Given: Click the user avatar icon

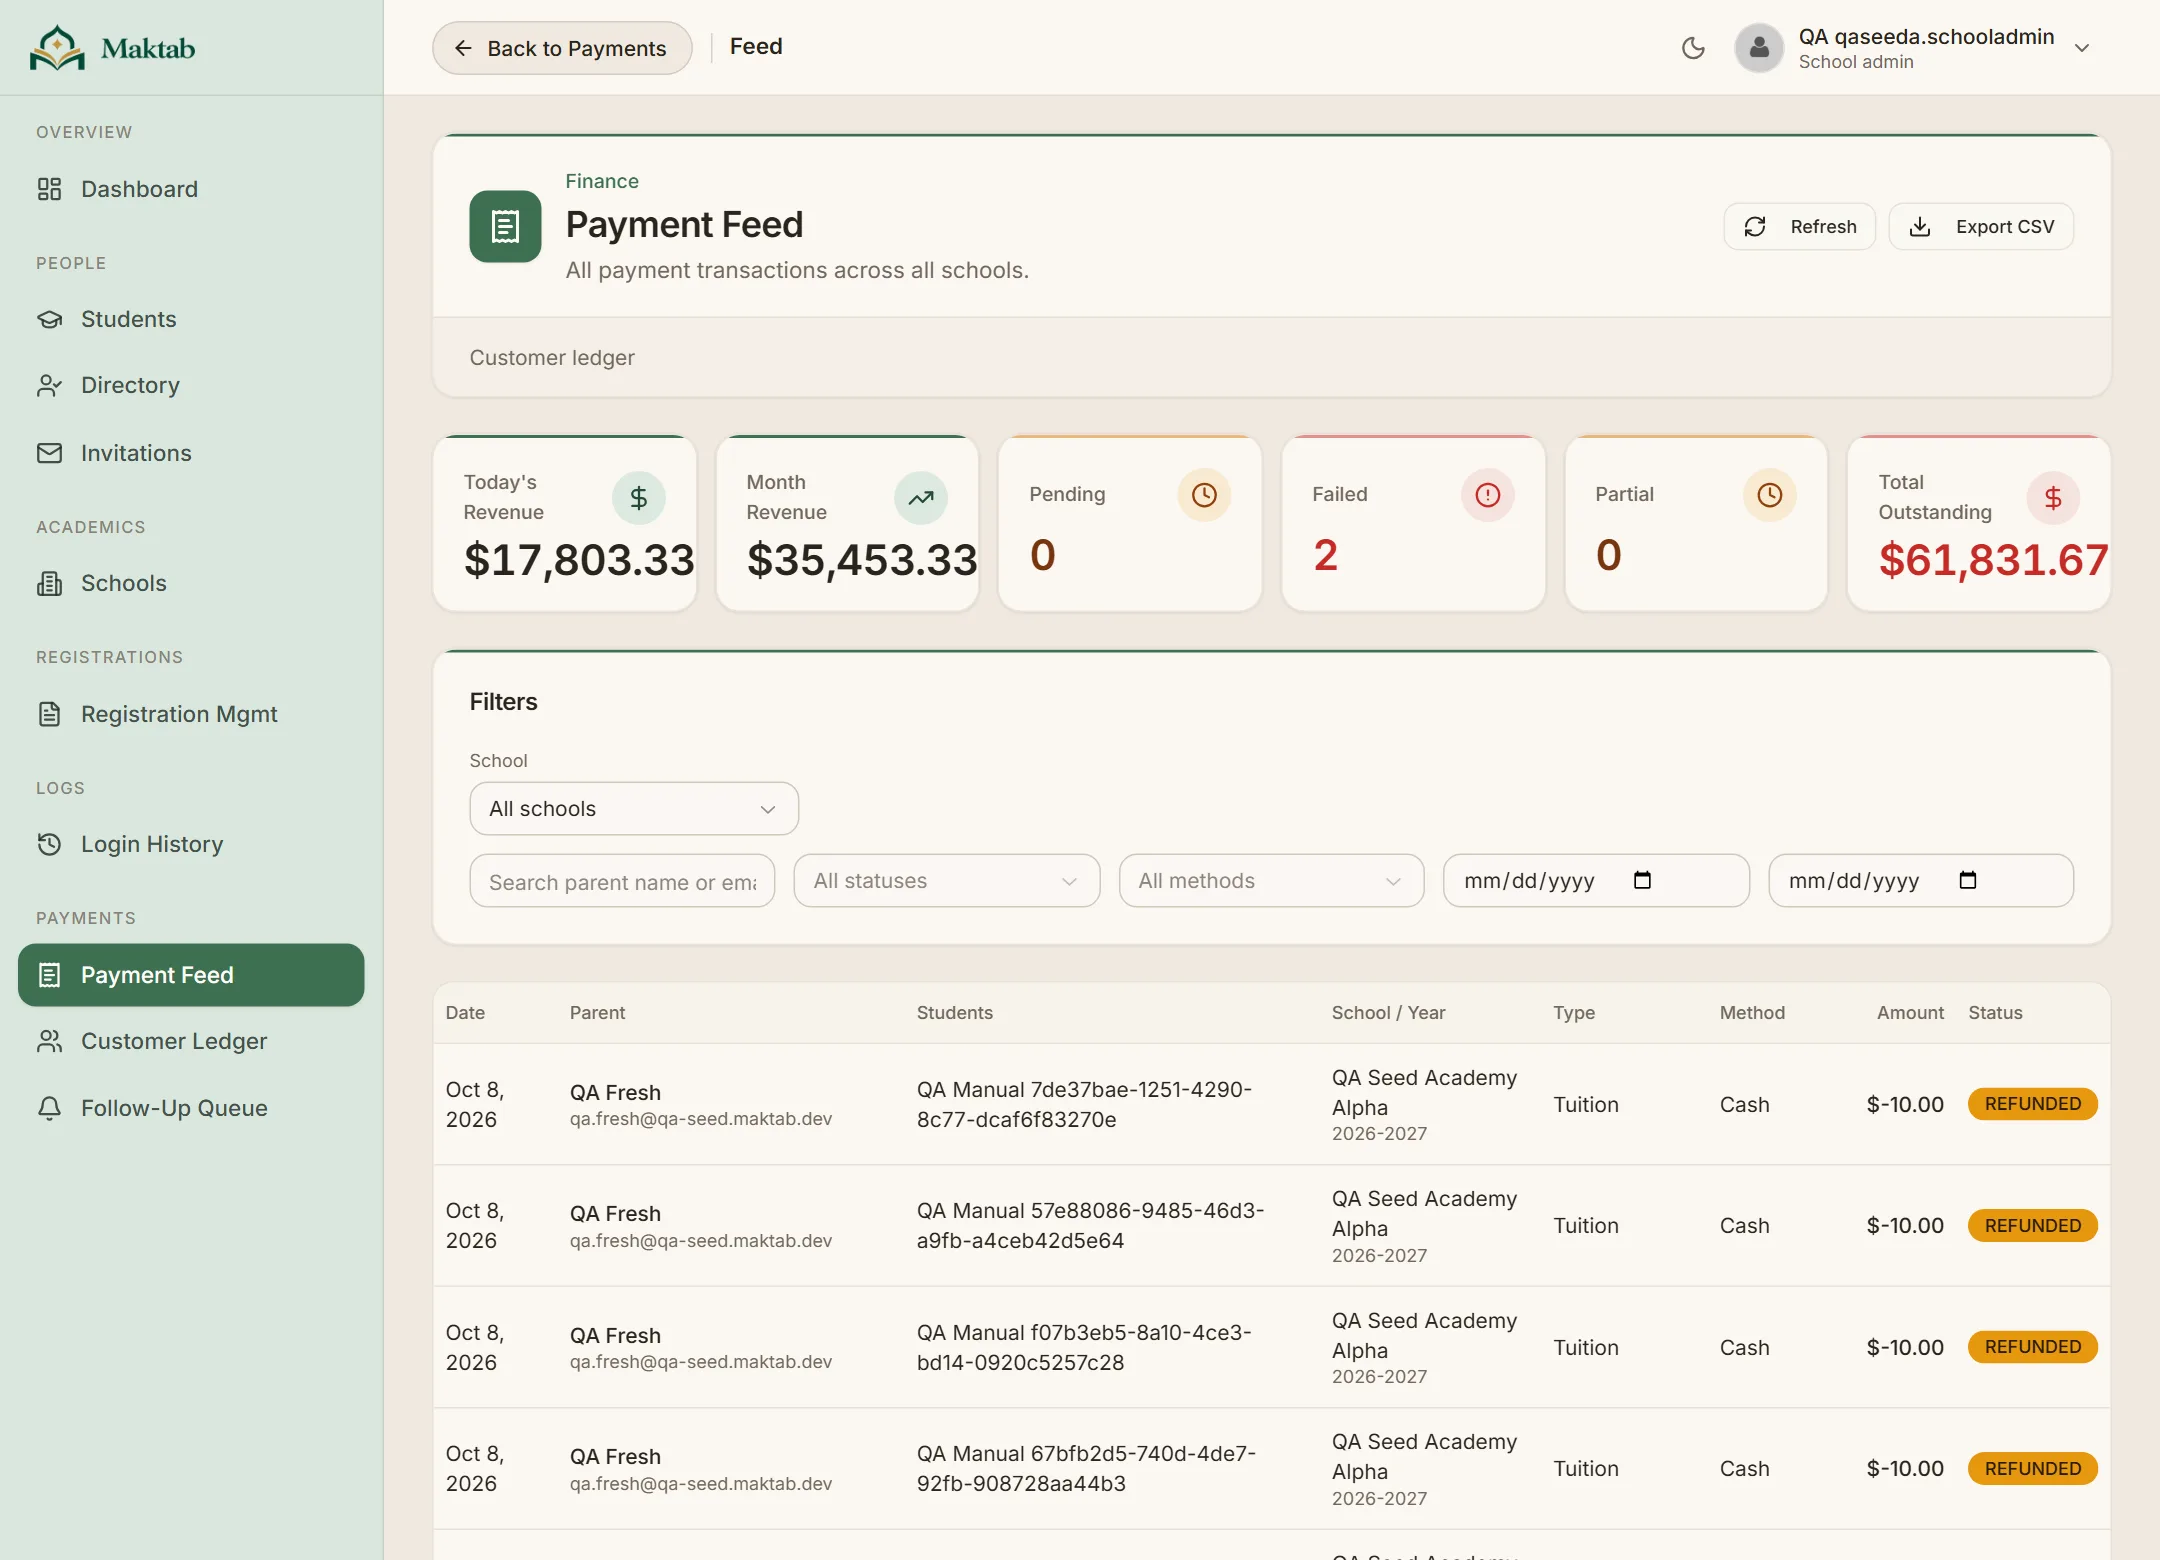Looking at the screenshot, I should click(1759, 48).
